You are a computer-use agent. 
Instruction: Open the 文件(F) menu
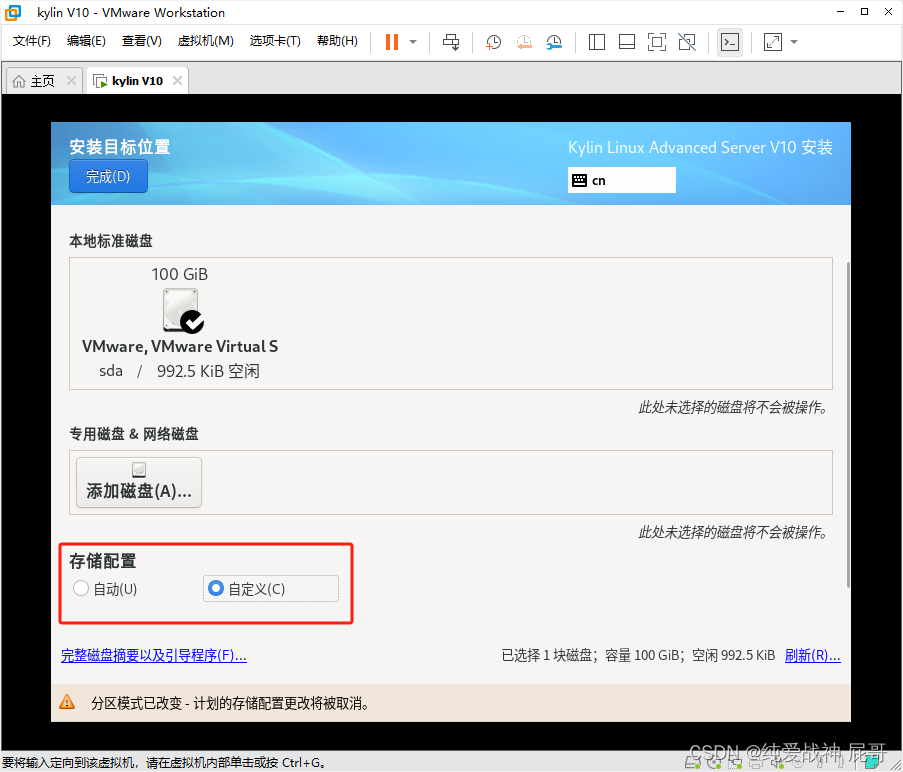click(x=32, y=41)
